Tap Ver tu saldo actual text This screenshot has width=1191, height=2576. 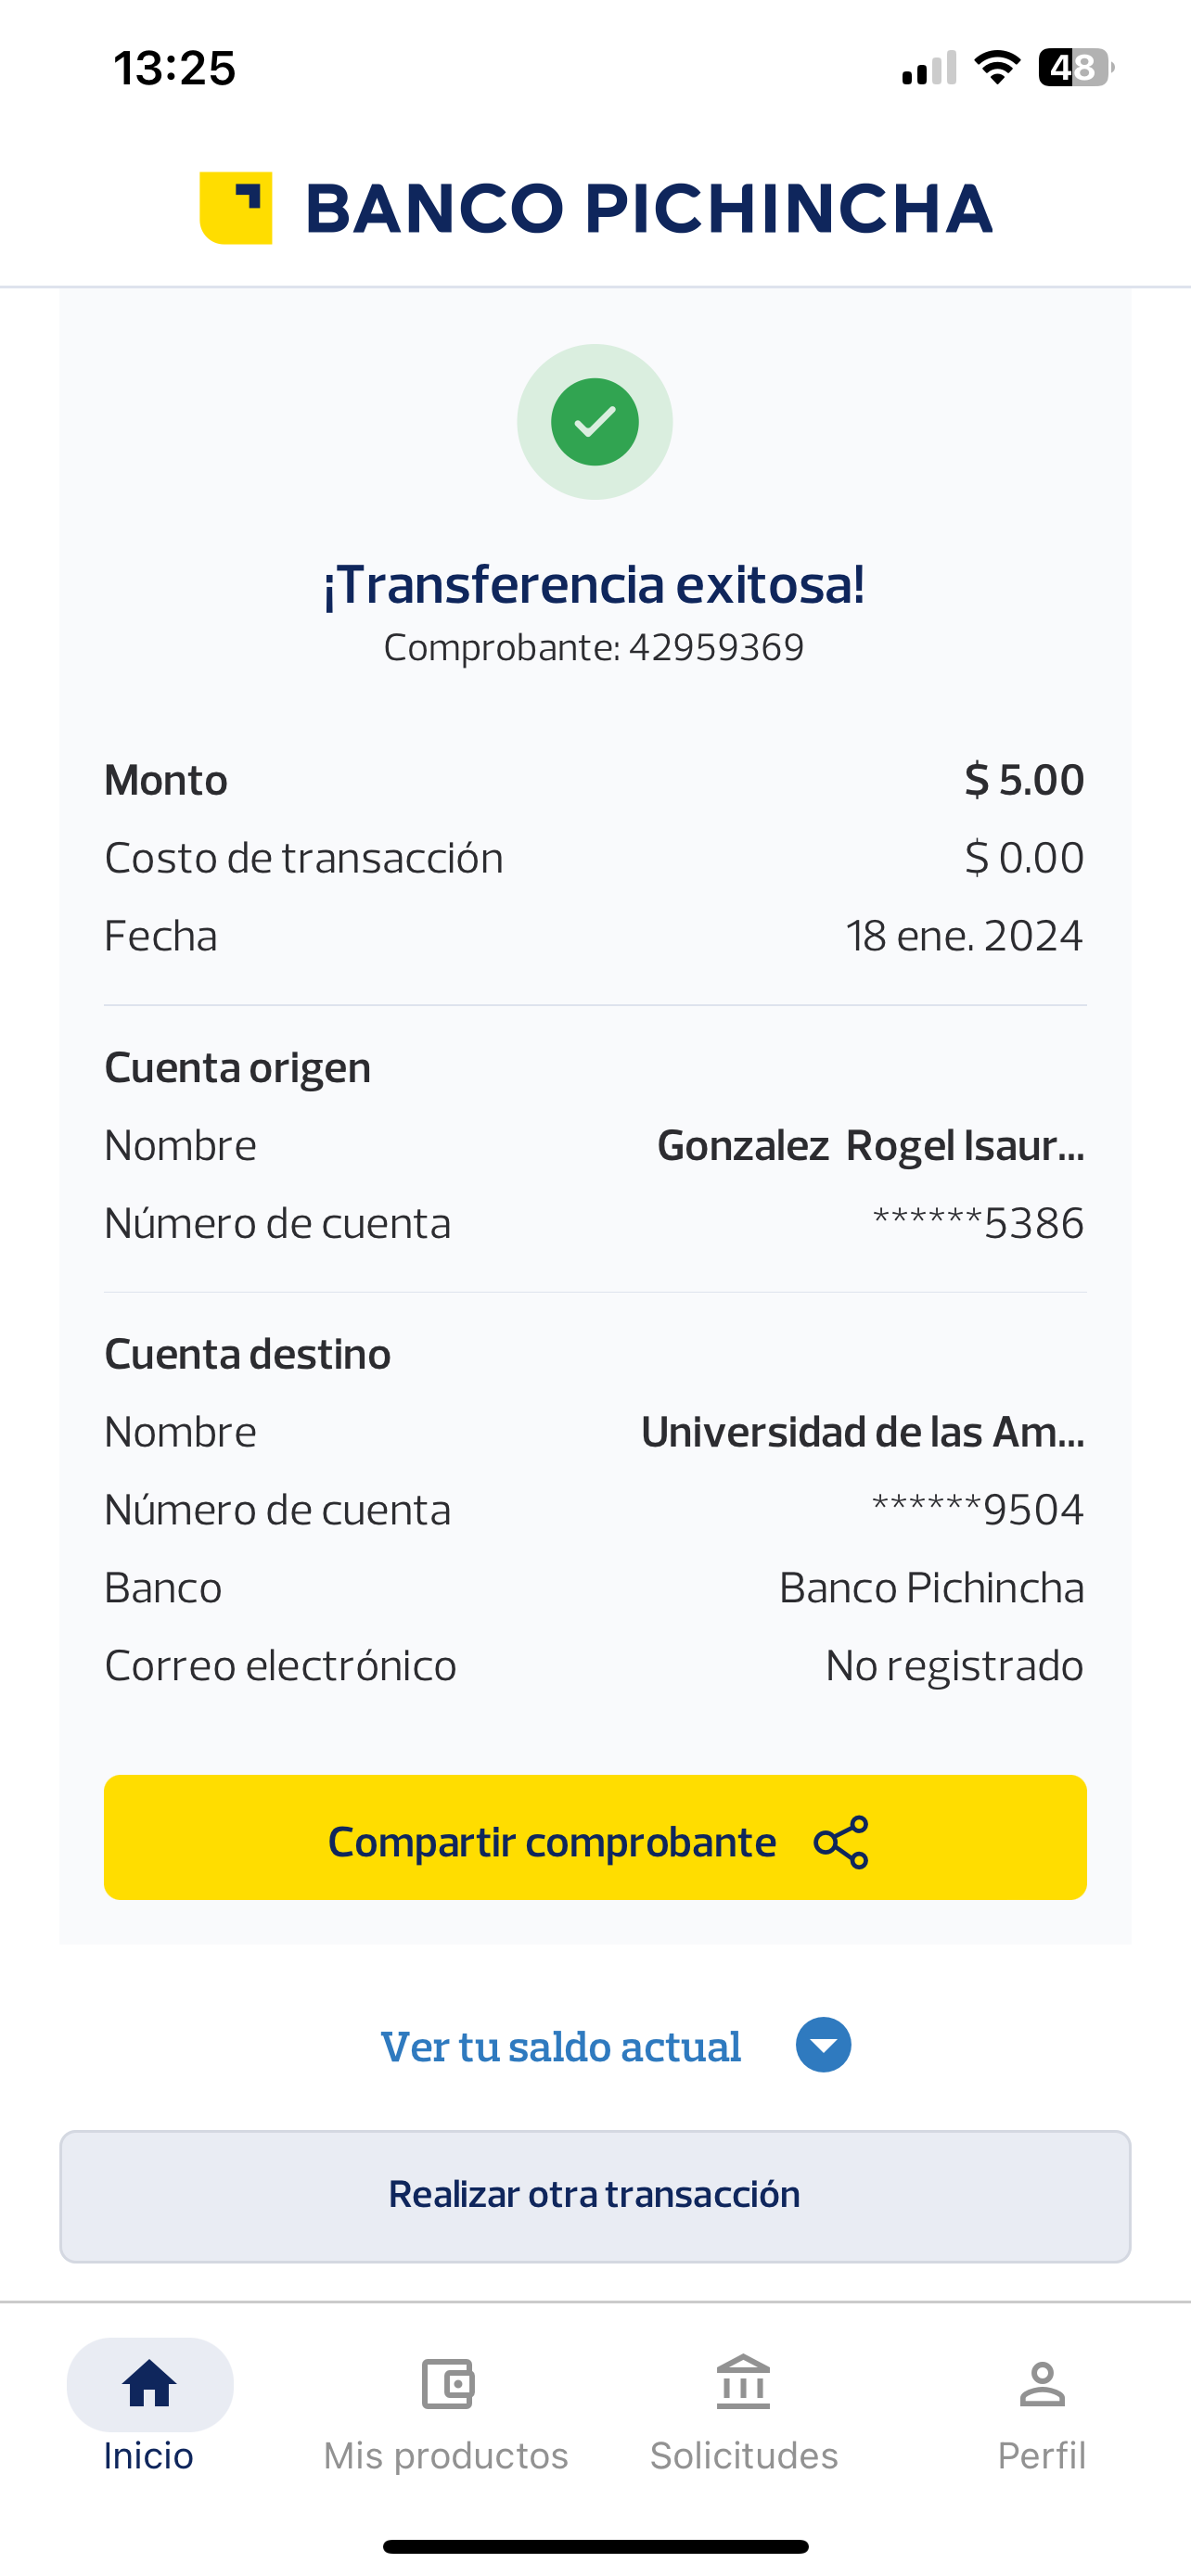coord(561,2047)
